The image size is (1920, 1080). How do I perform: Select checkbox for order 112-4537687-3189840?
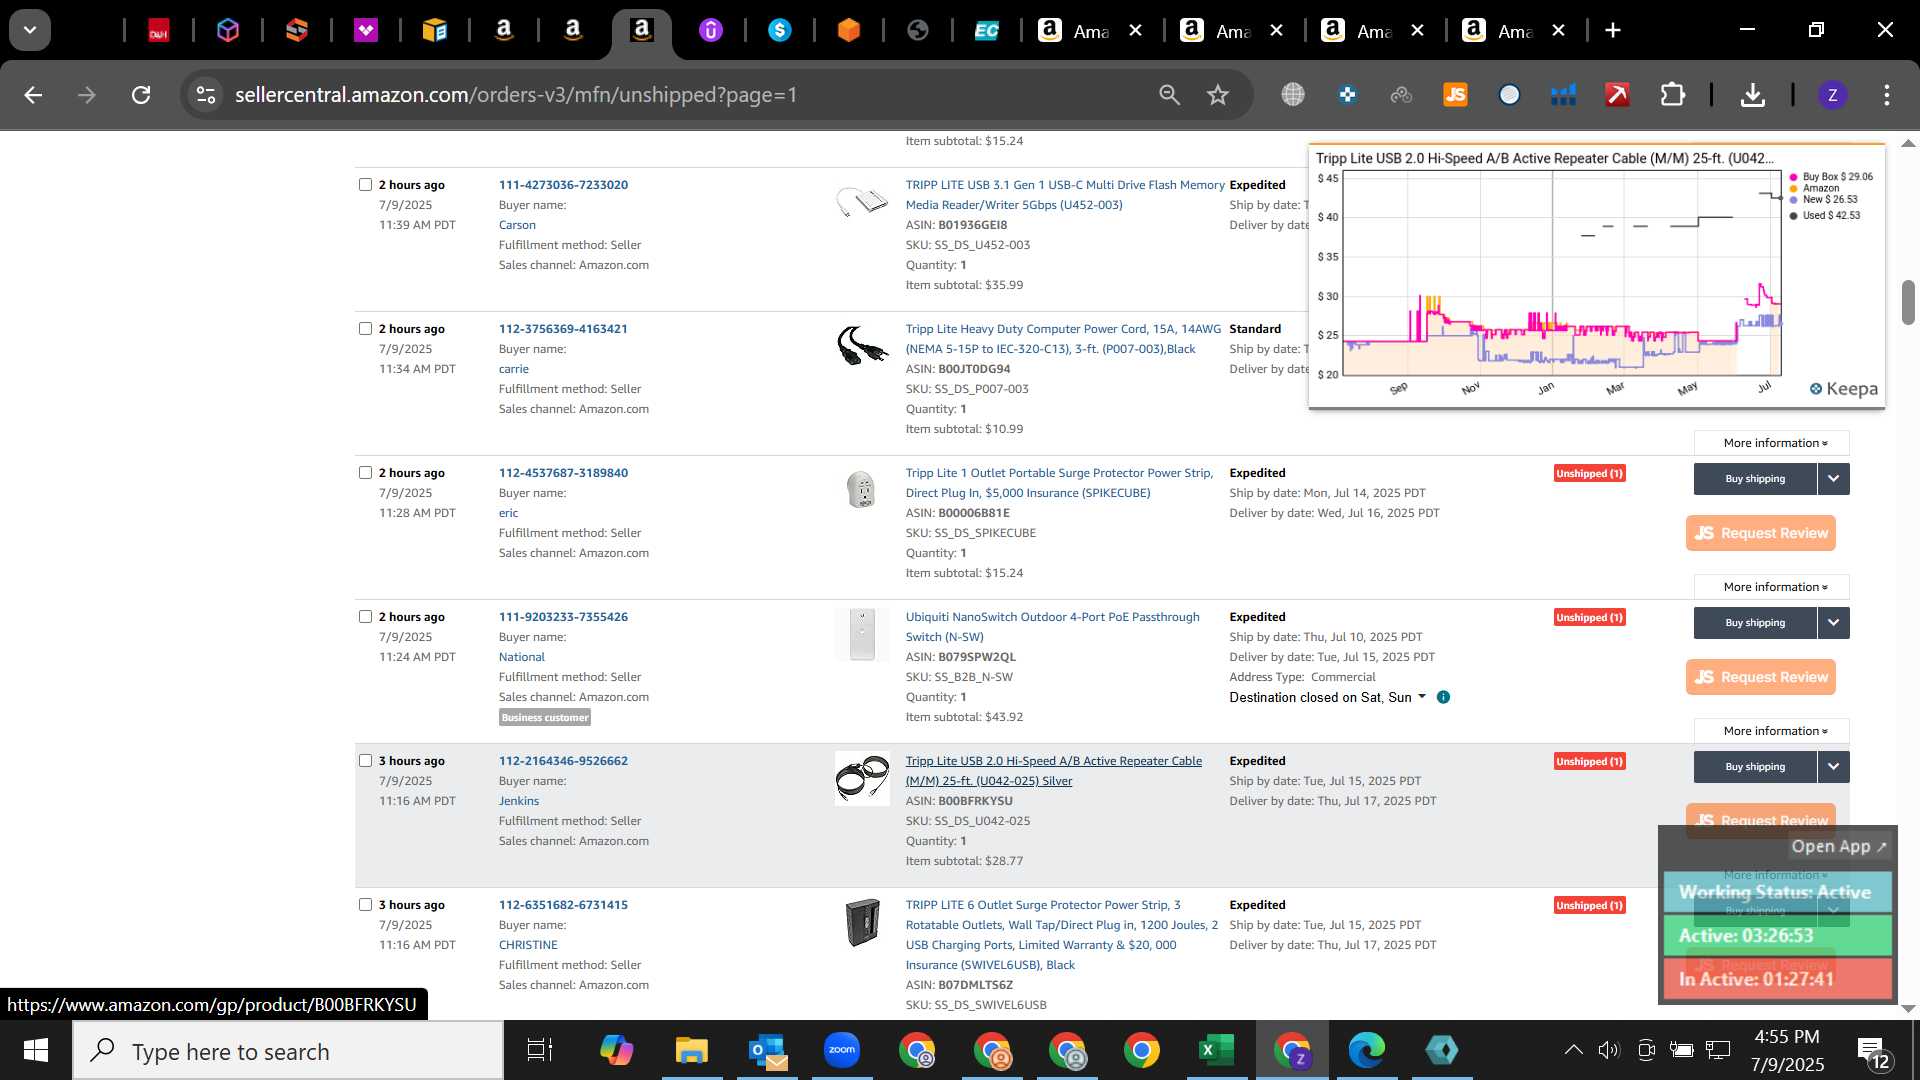[x=365, y=472]
